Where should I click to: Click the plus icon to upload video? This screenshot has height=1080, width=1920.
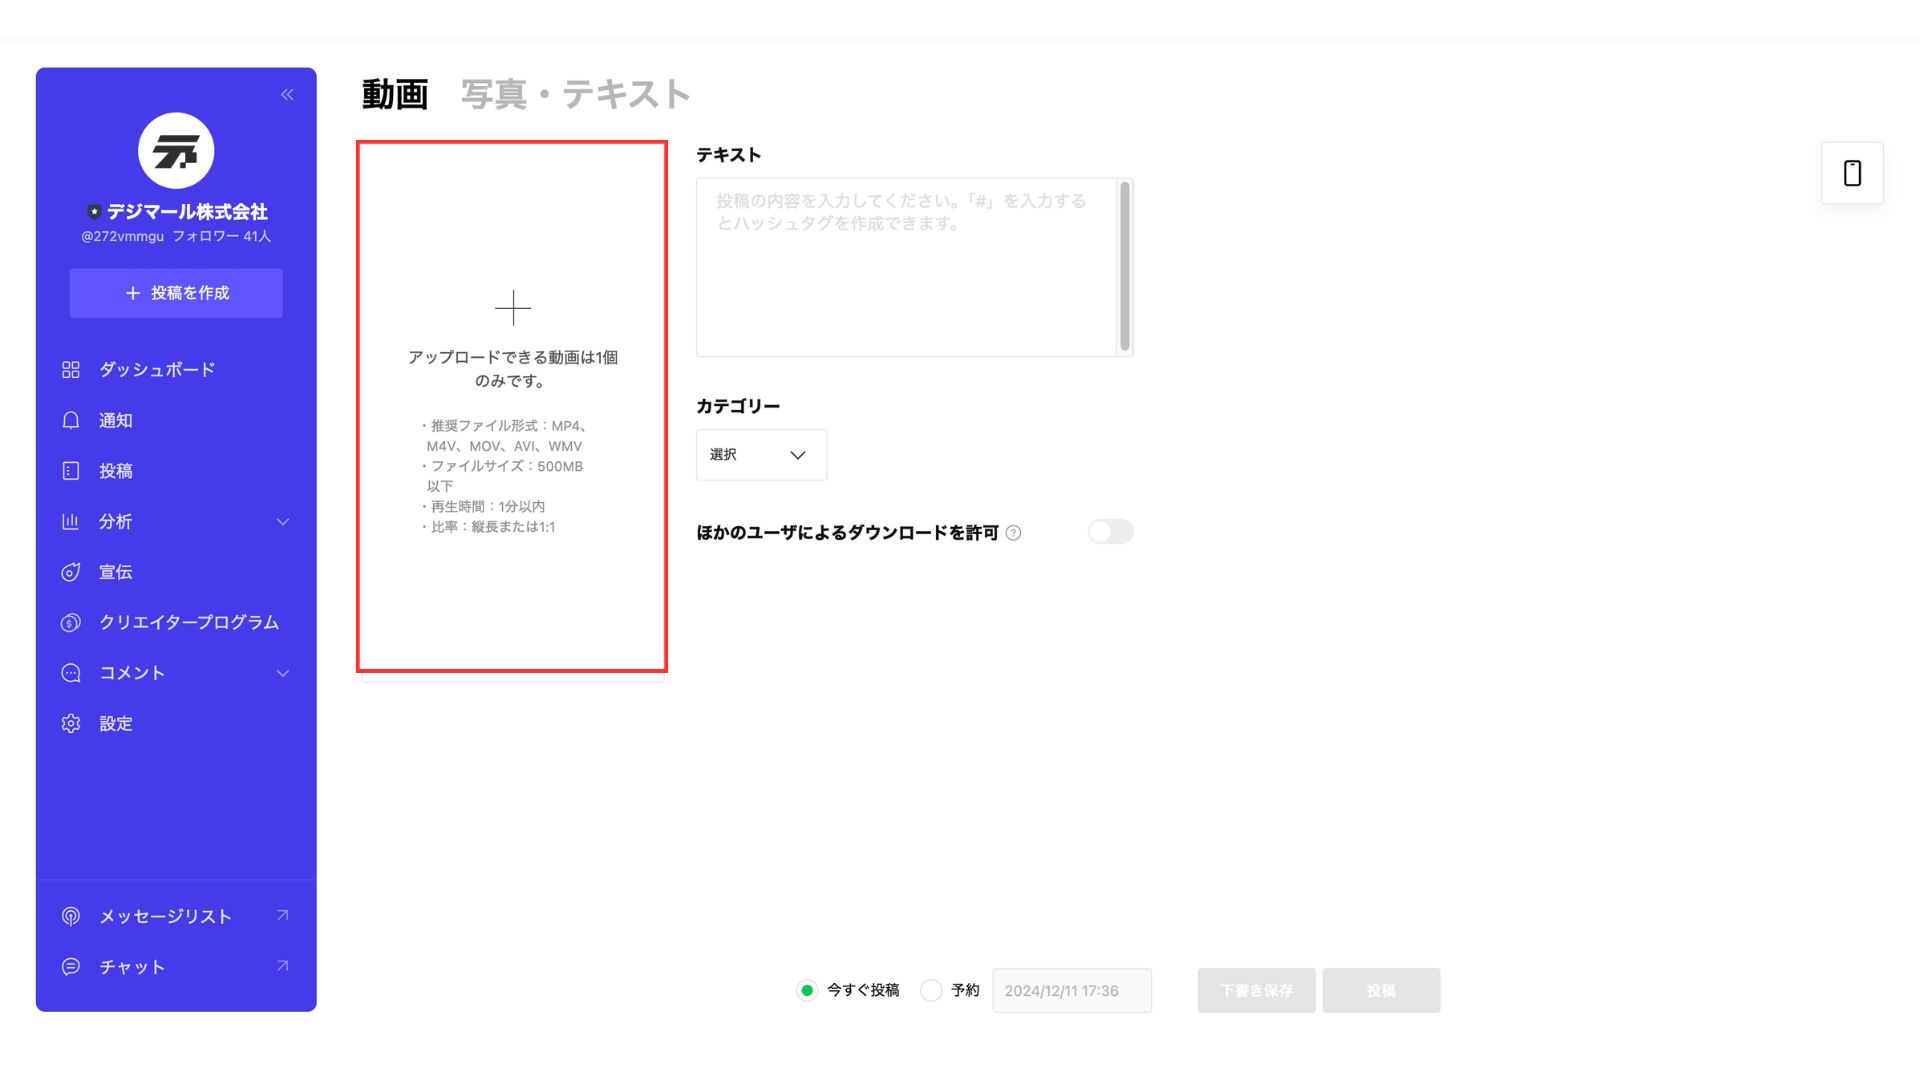point(513,308)
